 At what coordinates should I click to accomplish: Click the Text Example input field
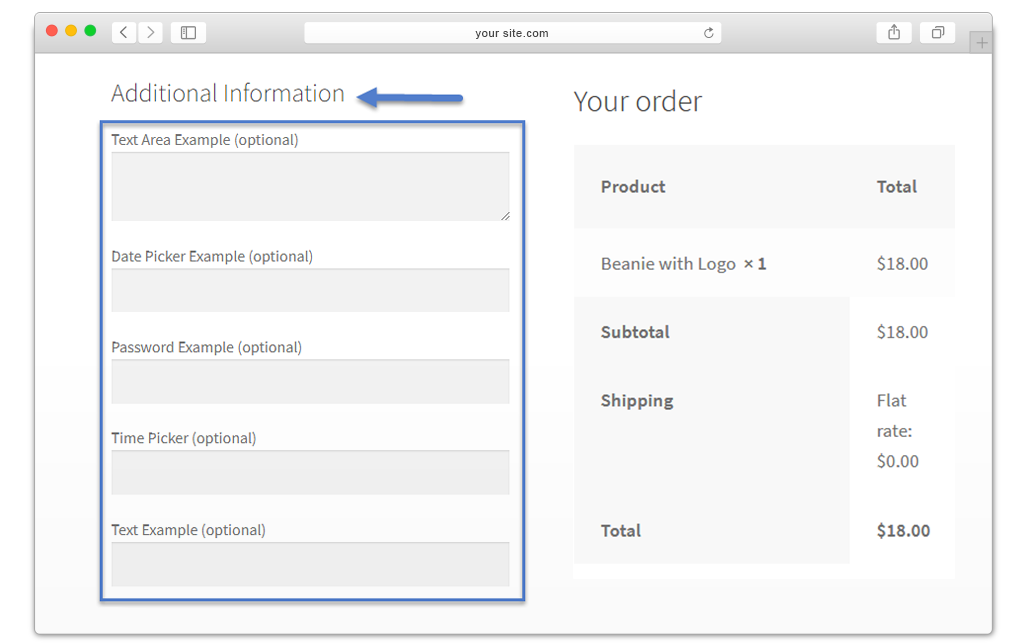tap(310, 564)
